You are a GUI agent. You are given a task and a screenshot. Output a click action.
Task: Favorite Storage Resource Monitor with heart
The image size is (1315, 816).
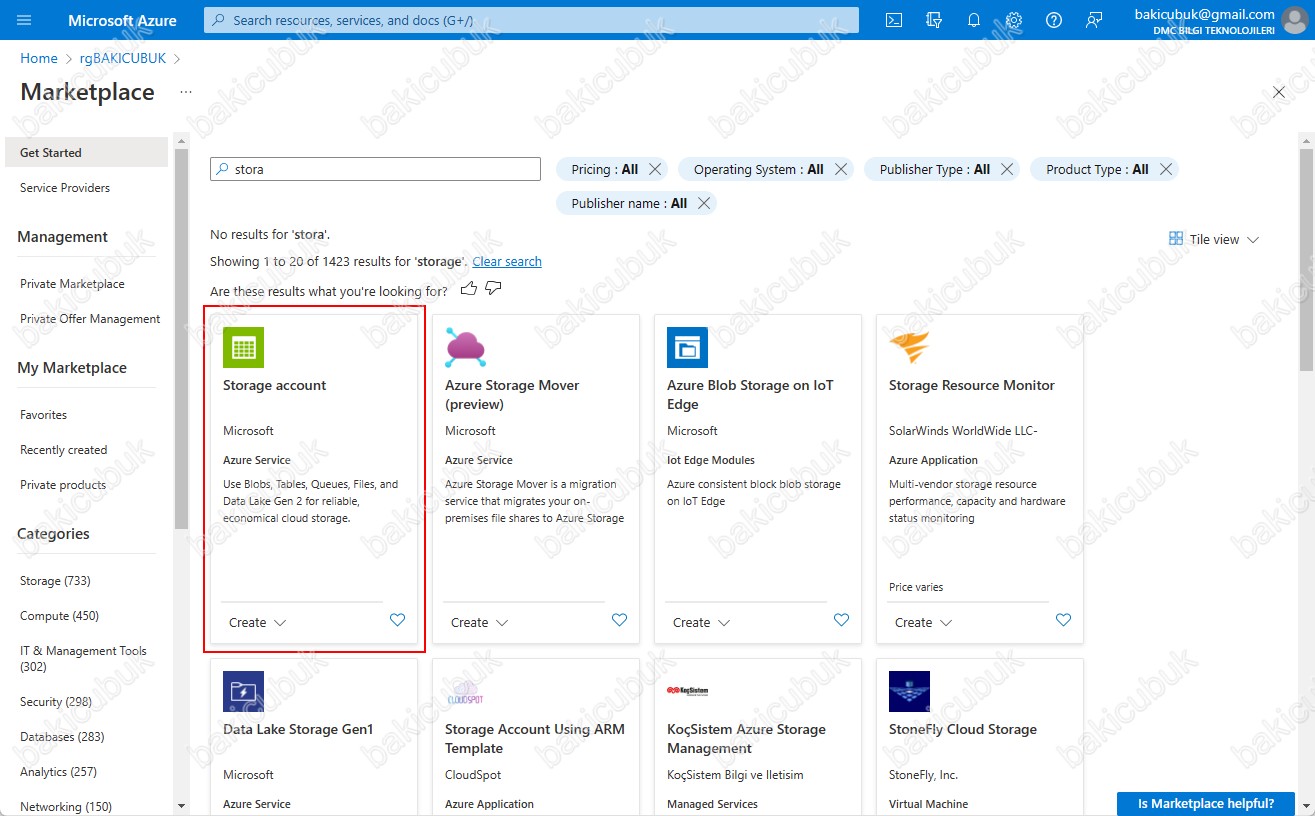1063,620
